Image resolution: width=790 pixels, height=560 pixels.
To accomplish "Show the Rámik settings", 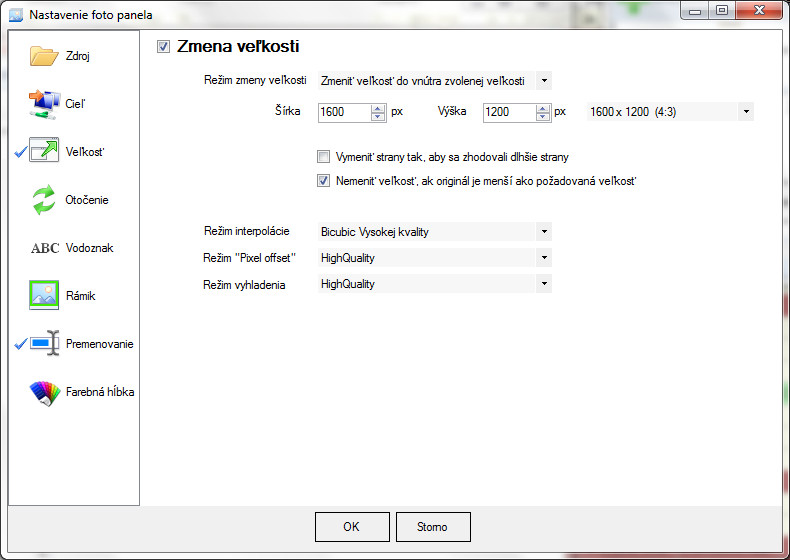I will [x=81, y=296].
